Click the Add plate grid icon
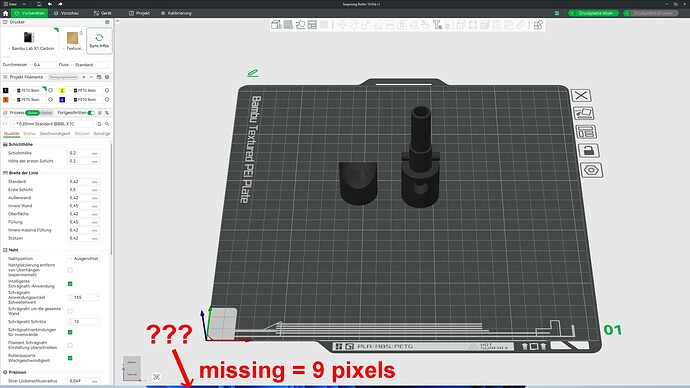The height and width of the screenshot is (388, 690). (x=288, y=25)
